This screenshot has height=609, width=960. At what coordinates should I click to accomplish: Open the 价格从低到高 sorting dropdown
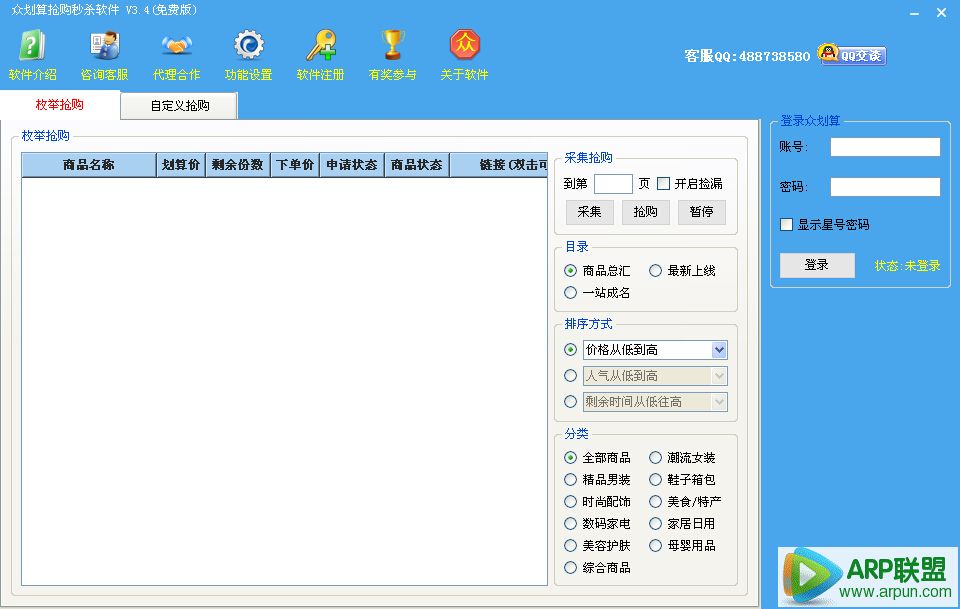(x=719, y=350)
